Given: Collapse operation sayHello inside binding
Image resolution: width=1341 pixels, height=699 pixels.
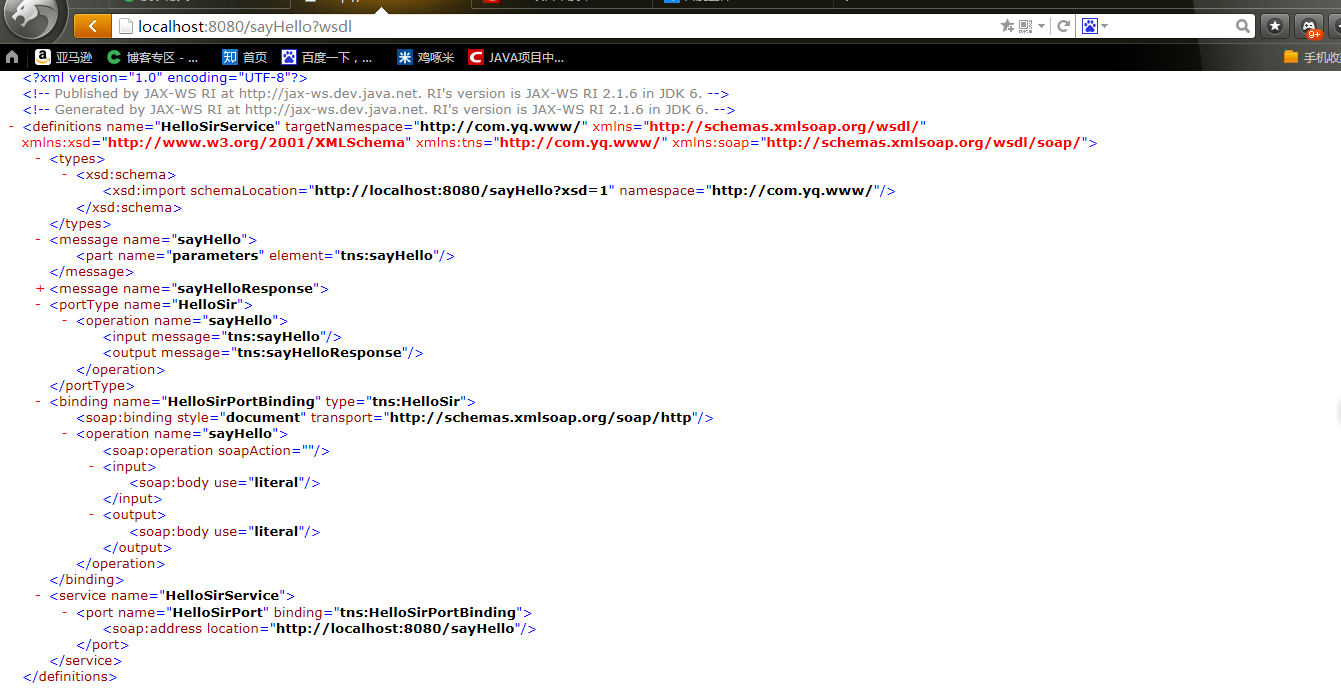Looking at the screenshot, I should point(65,434).
